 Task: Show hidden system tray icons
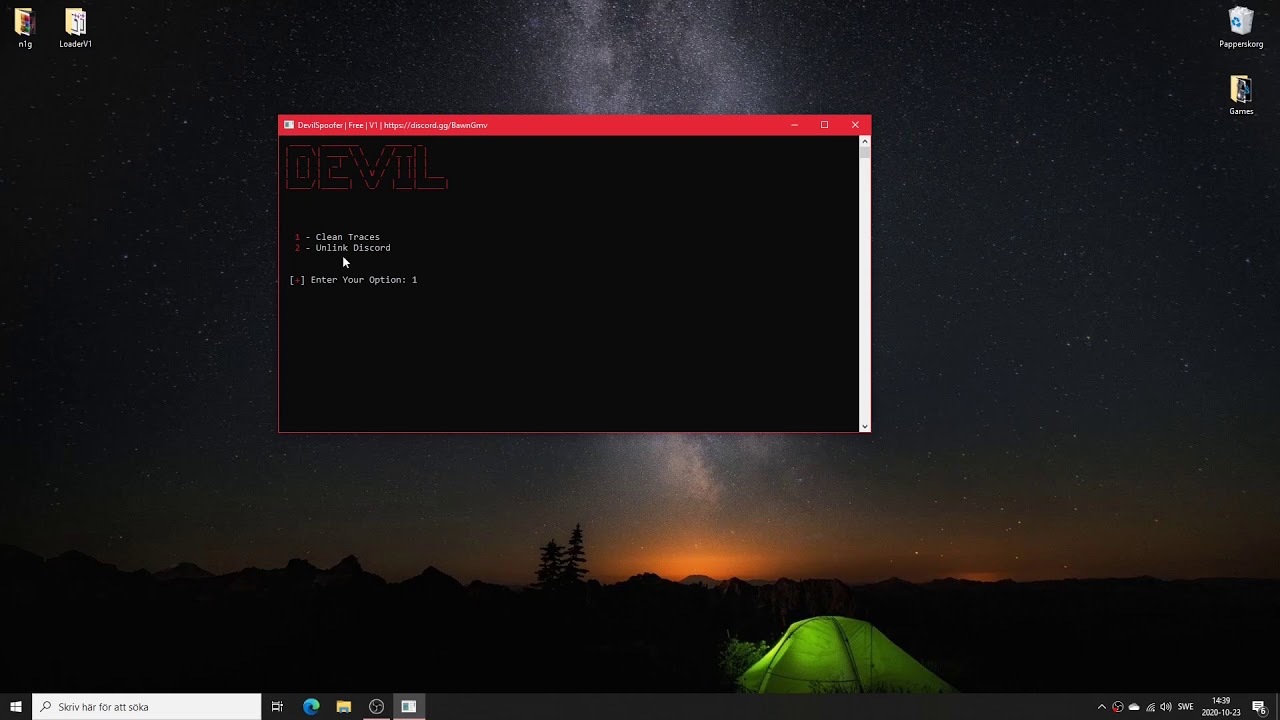point(1102,707)
